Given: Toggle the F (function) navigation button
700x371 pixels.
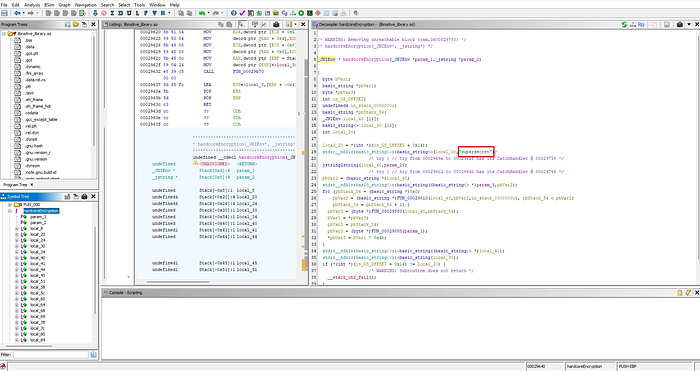Looking at the screenshot, I should point(146,13).
